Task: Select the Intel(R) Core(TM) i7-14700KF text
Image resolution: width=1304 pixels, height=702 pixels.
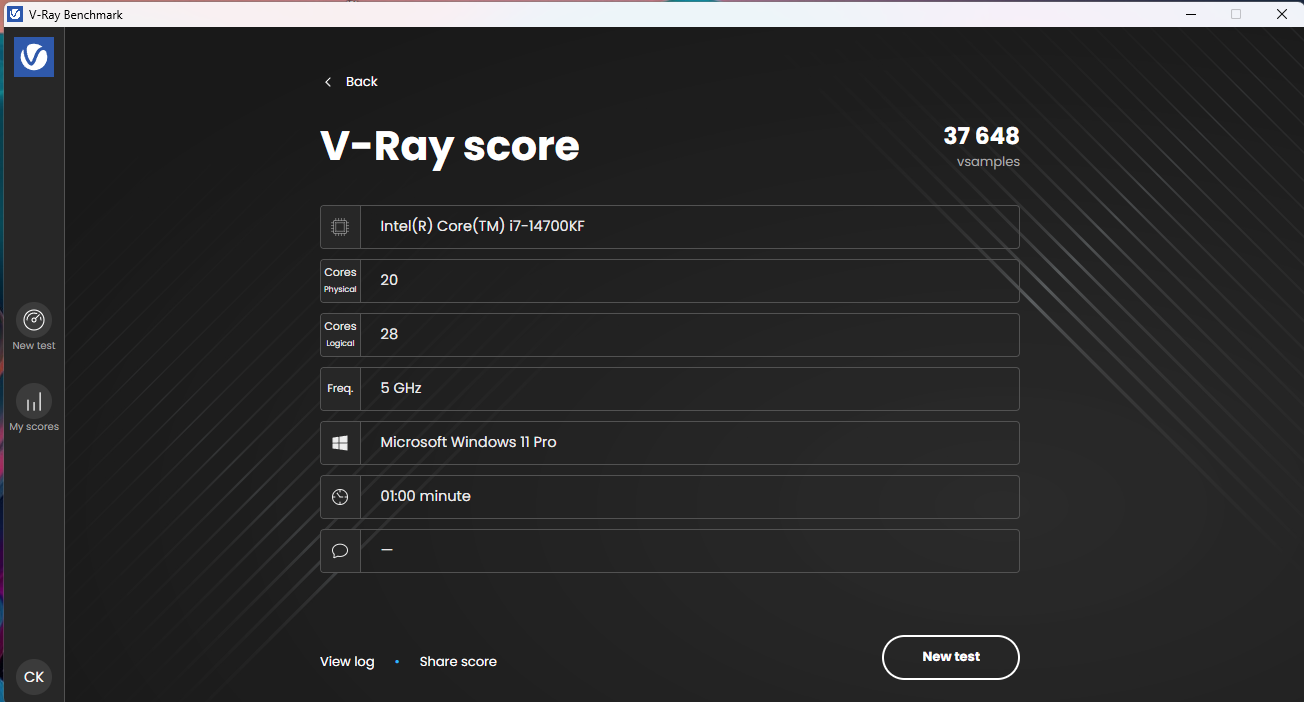Action: click(482, 226)
